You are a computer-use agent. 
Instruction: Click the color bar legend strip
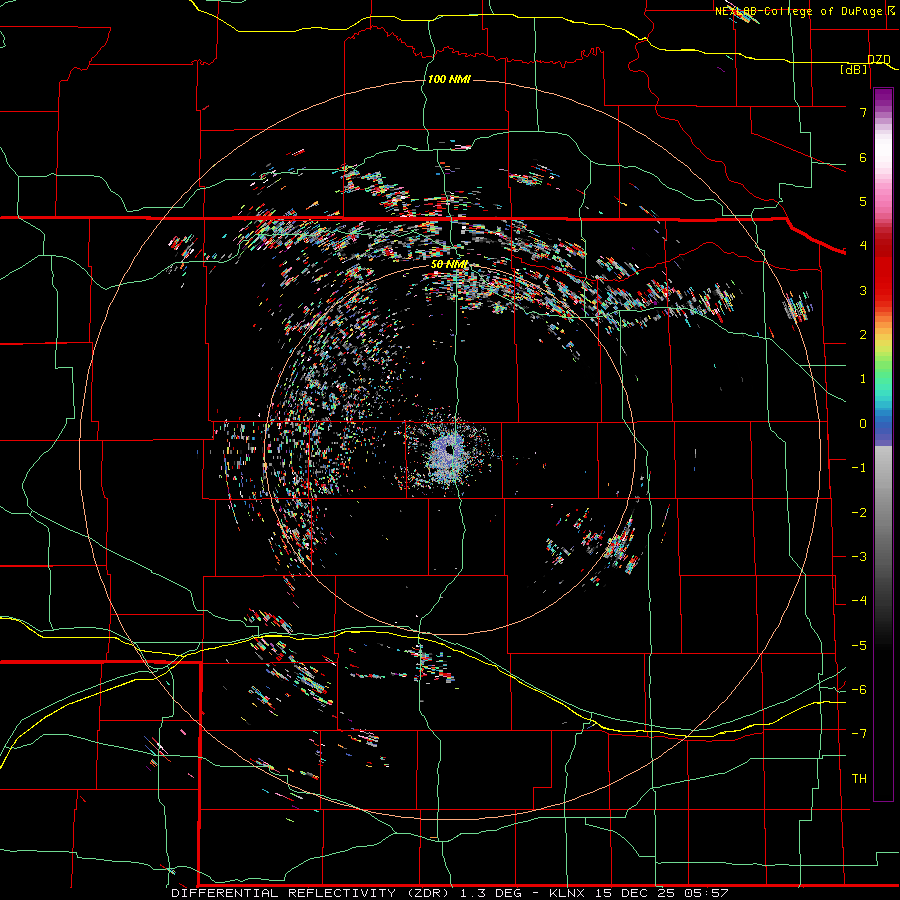click(x=883, y=444)
